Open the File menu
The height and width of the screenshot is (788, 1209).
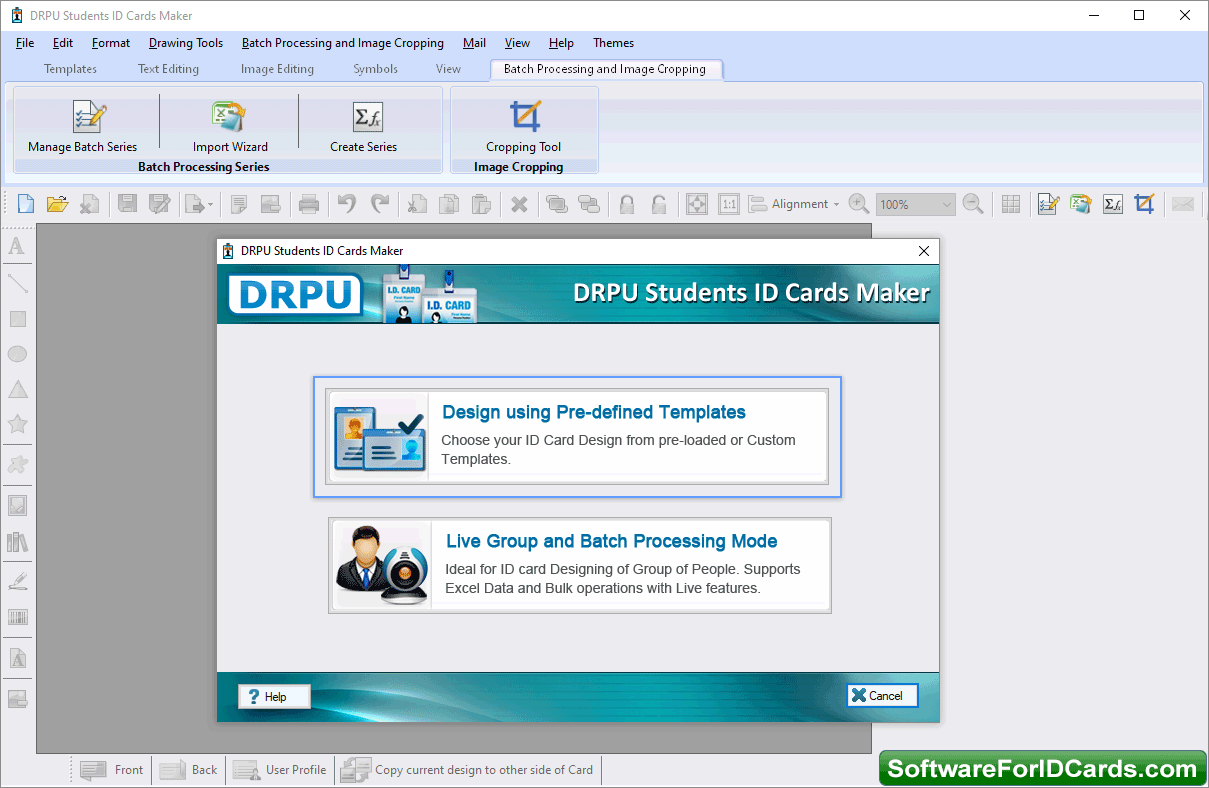click(x=25, y=43)
